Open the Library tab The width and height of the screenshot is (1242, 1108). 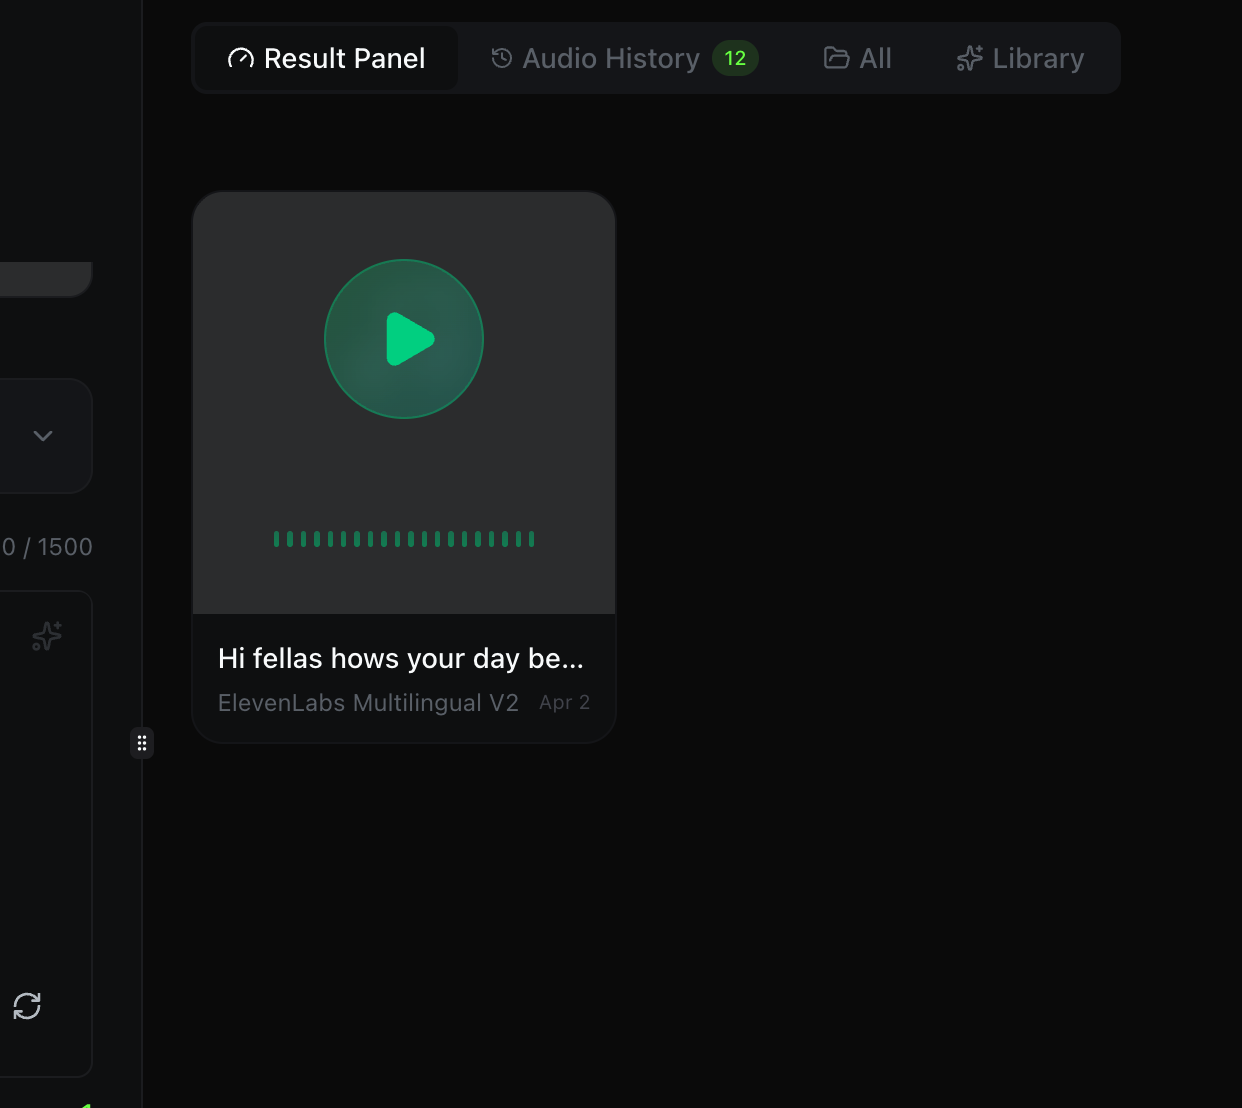[x=1037, y=58]
